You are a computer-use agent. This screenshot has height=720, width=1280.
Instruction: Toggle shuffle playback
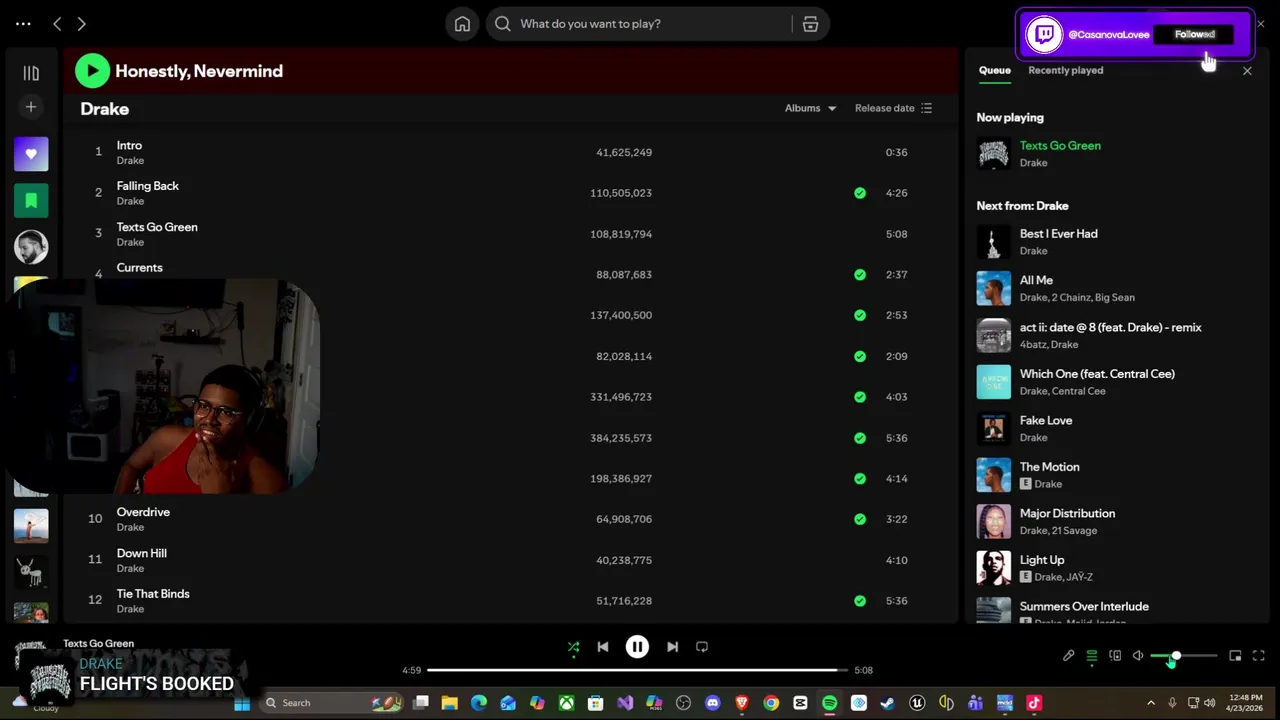click(573, 647)
